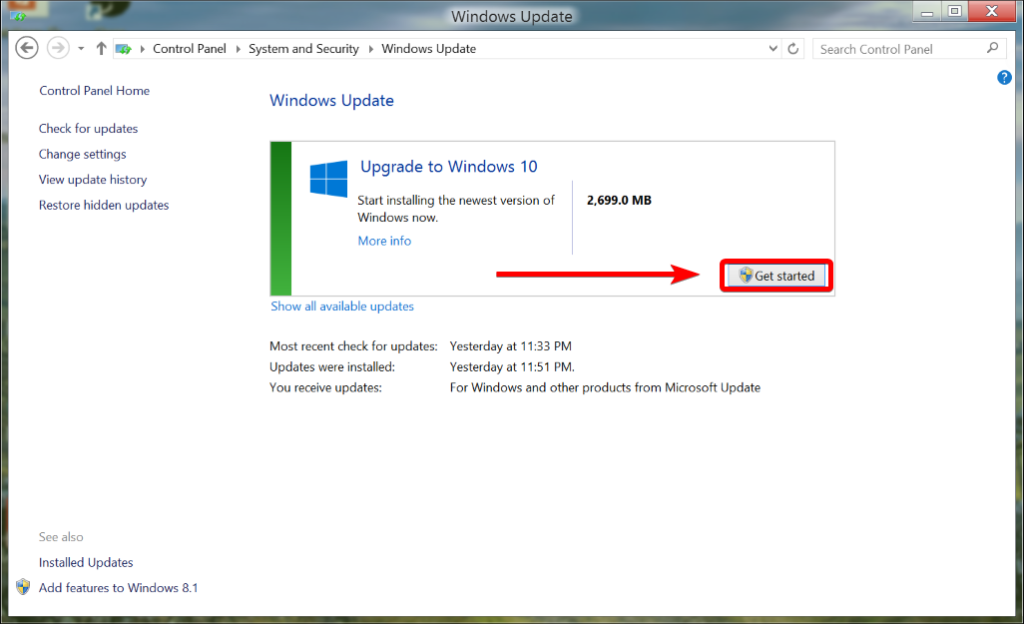Open Show all available updates
This screenshot has width=1024, height=624.
(342, 306)
